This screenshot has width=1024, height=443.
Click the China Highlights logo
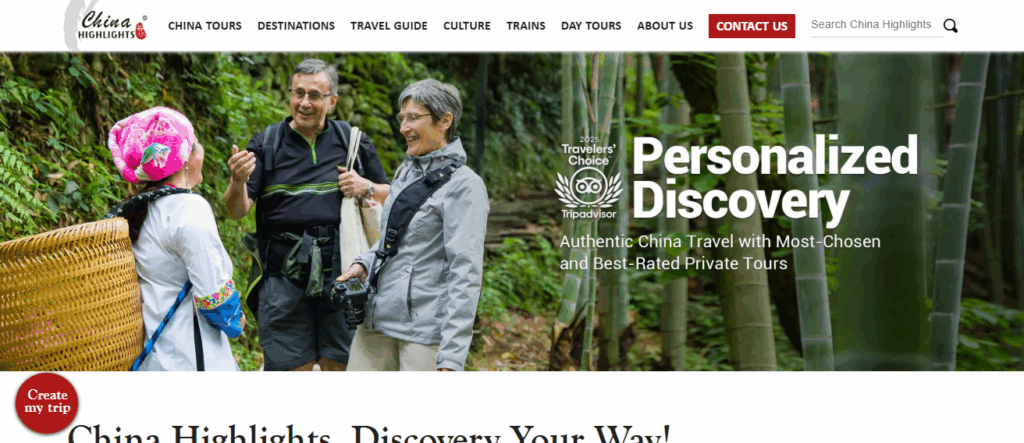click(x=106, y=25)
